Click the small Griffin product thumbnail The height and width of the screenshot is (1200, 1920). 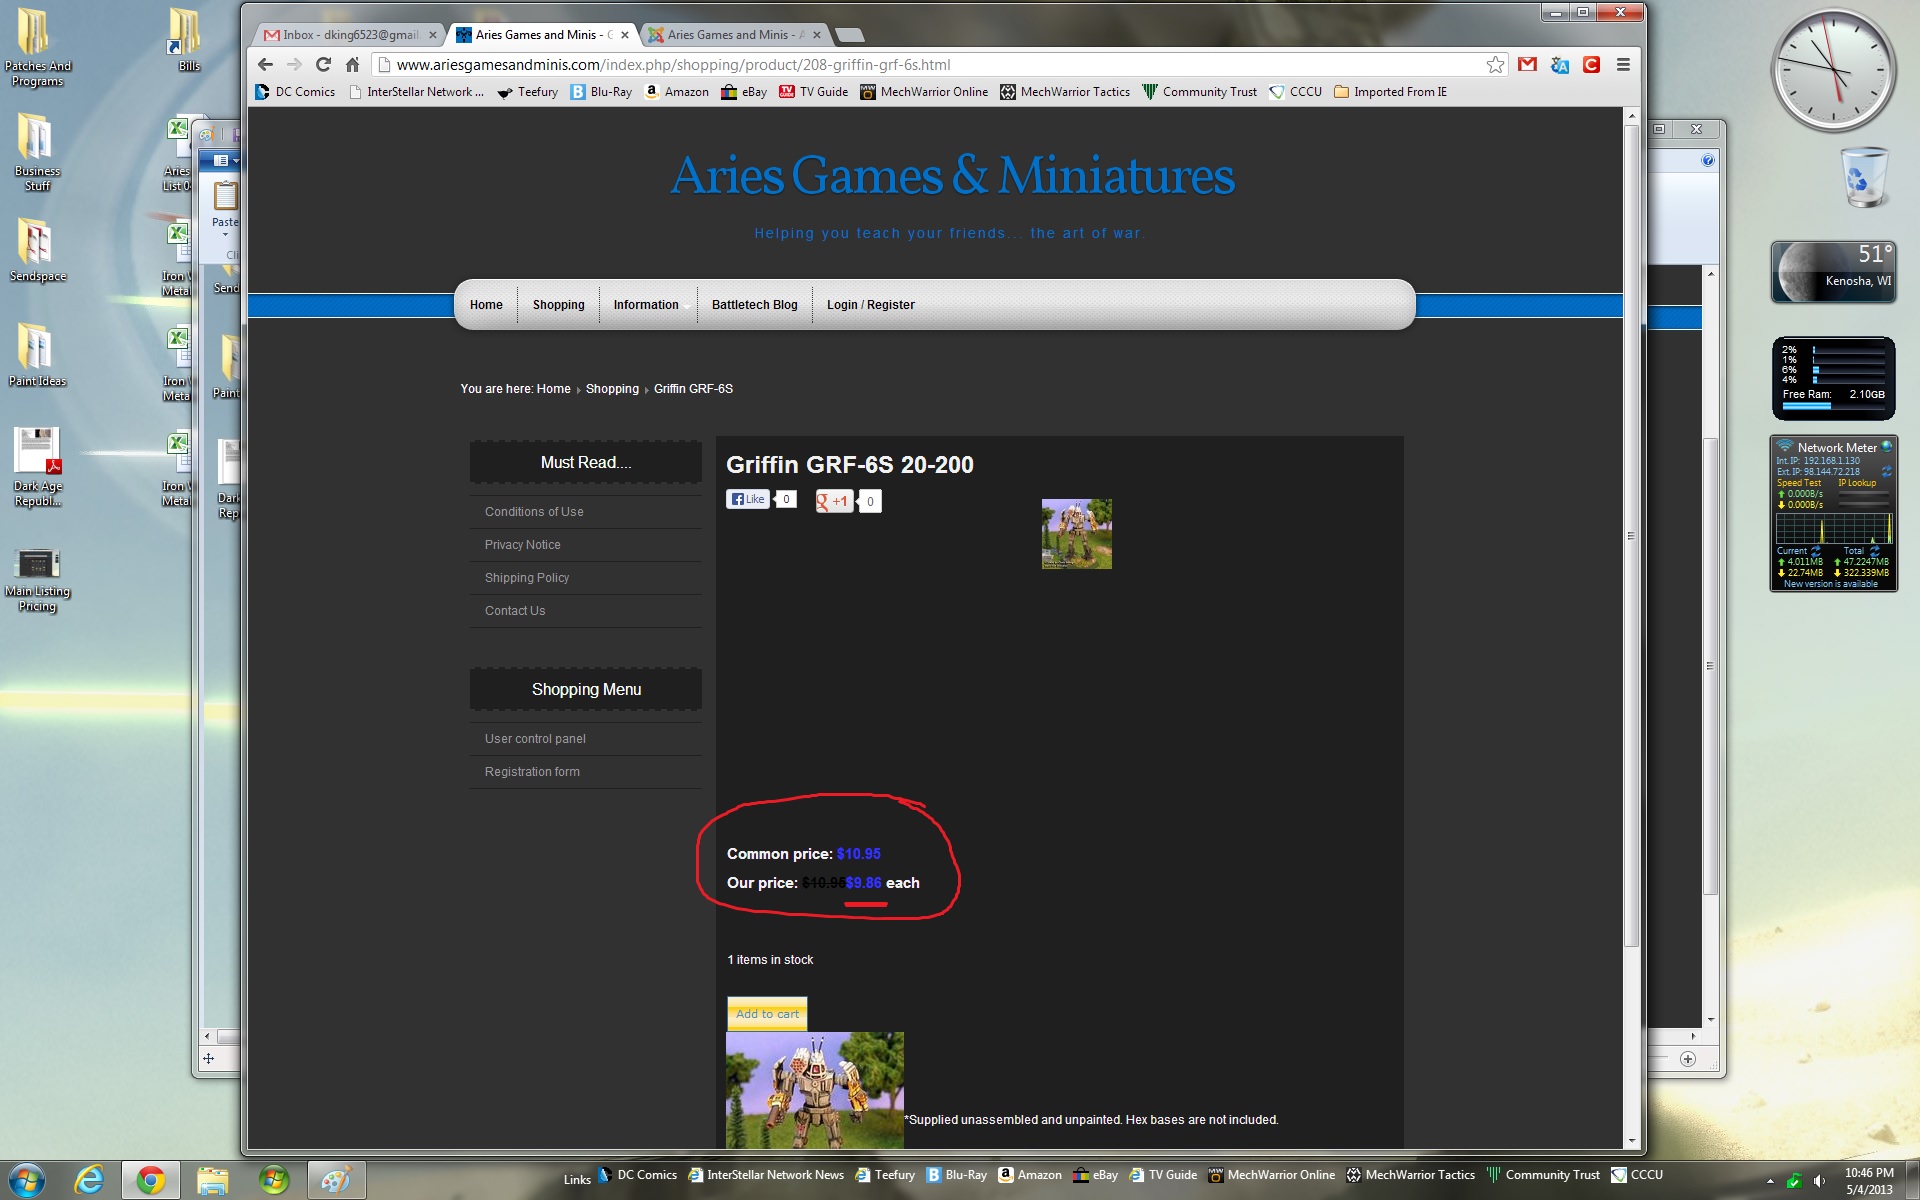(1076, 534)
